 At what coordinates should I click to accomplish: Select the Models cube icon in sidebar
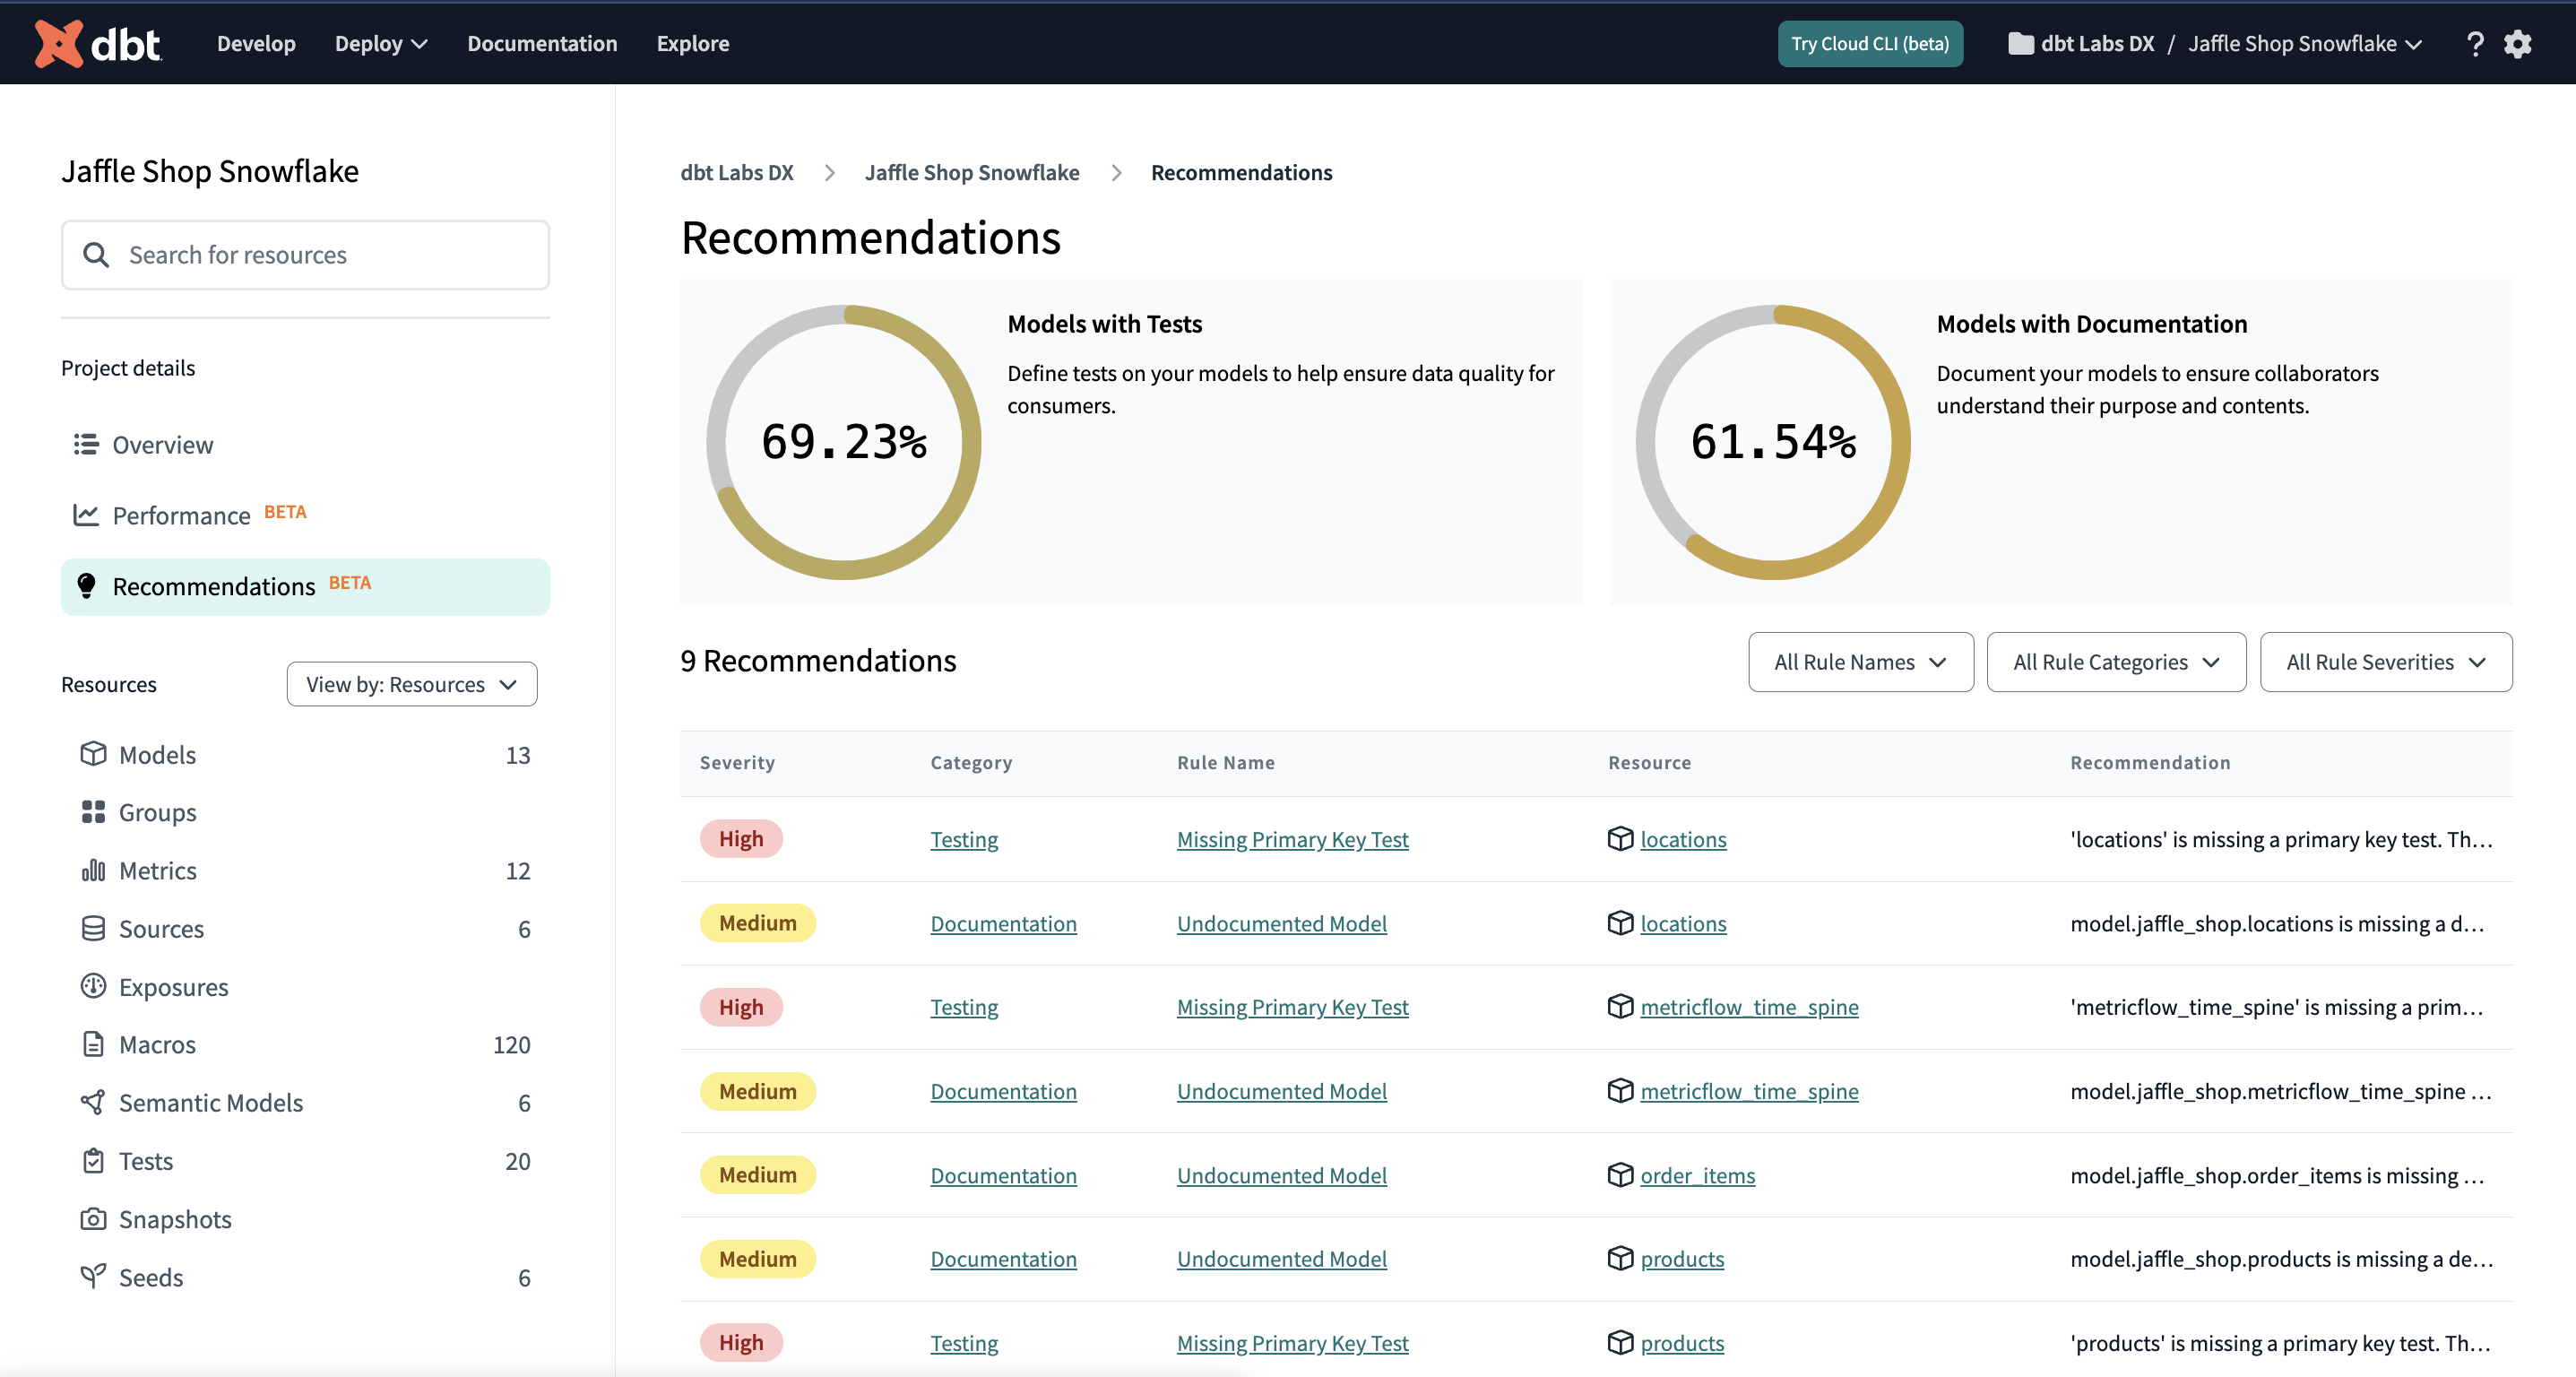pos(93,754)
